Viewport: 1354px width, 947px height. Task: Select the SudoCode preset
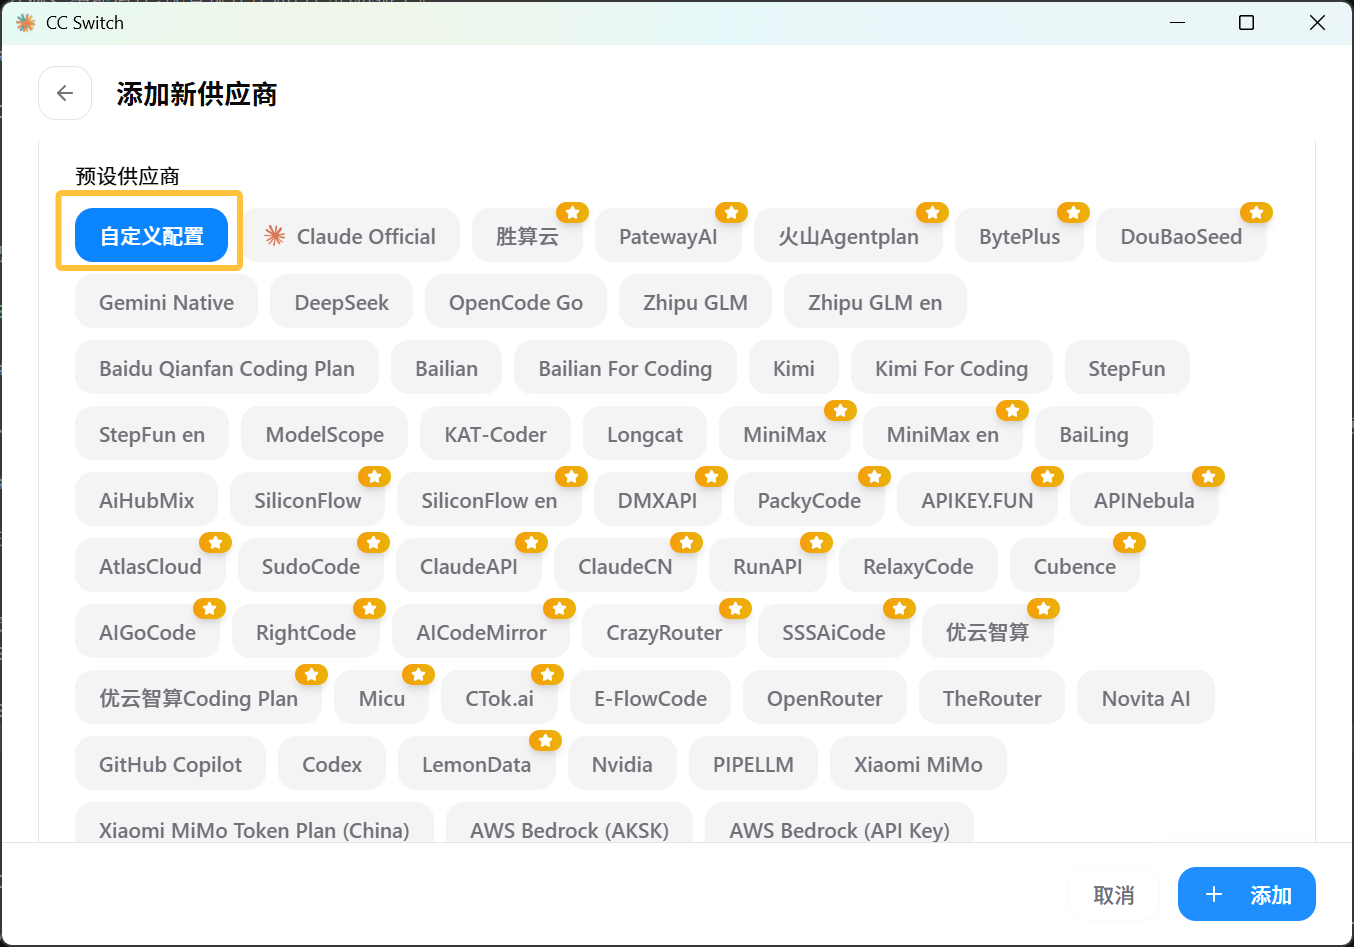(x=310, y=566)
